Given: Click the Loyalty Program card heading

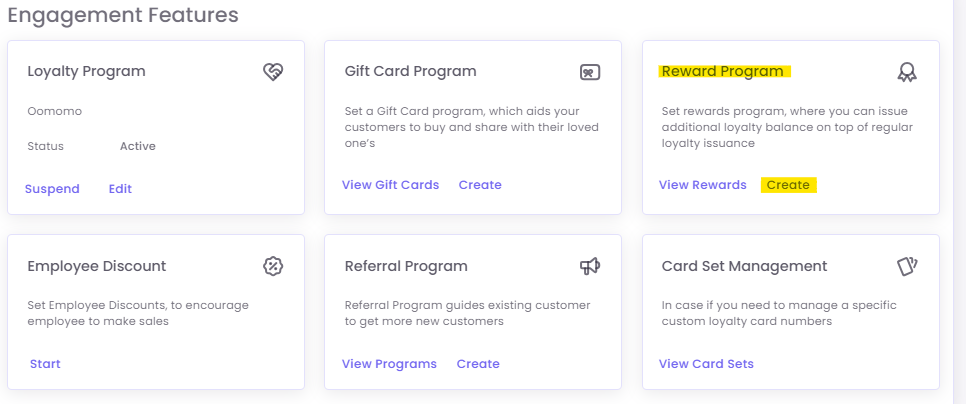Looking at the screenshot, I should (86, 71).
